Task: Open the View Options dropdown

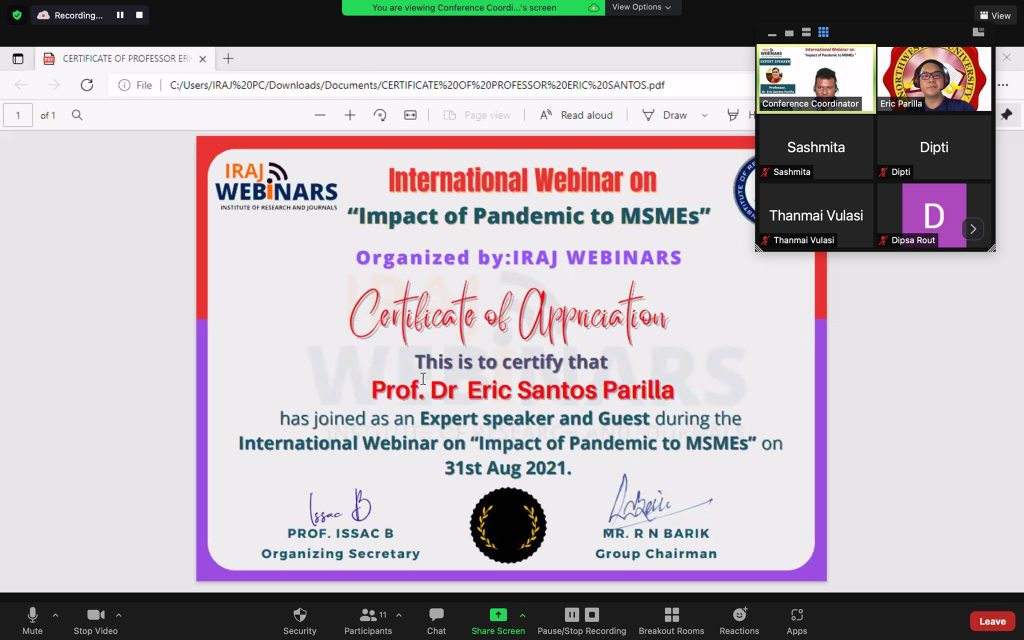Action: [641, 7]
